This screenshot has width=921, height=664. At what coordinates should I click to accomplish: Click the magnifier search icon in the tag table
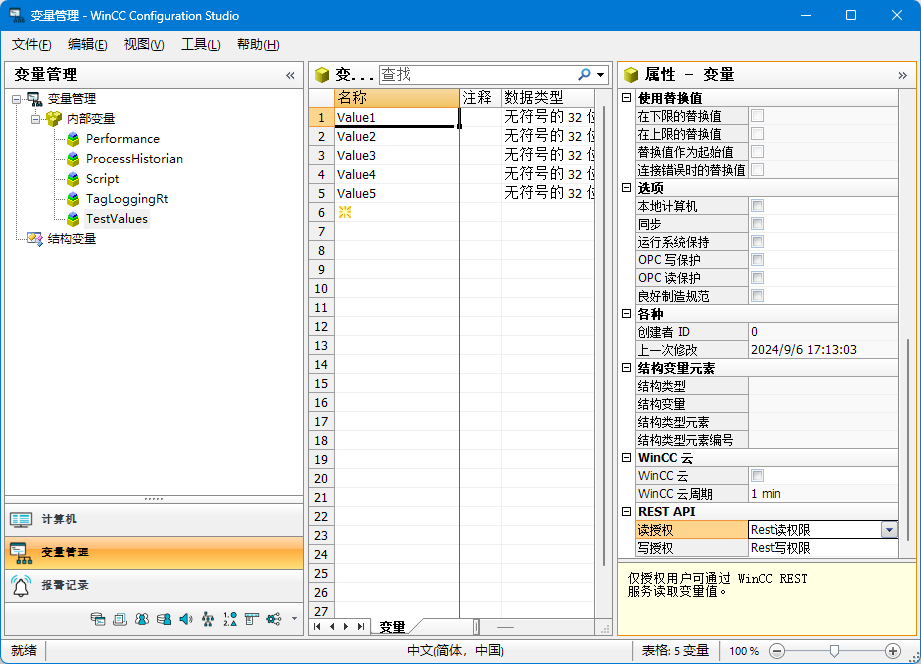pyautogui.click(x=584, y=75)
